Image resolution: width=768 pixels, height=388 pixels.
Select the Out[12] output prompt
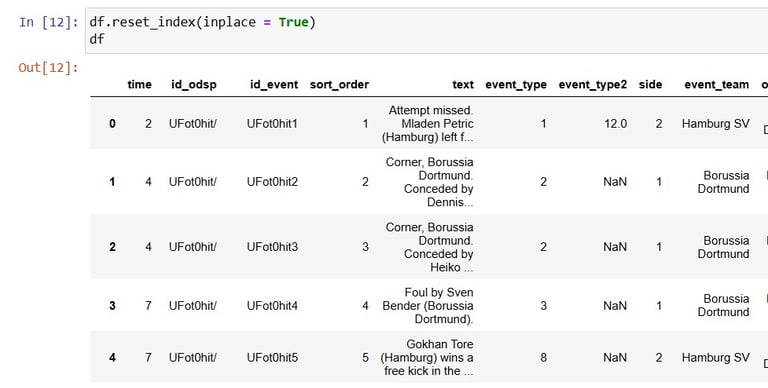coord(48,67)
